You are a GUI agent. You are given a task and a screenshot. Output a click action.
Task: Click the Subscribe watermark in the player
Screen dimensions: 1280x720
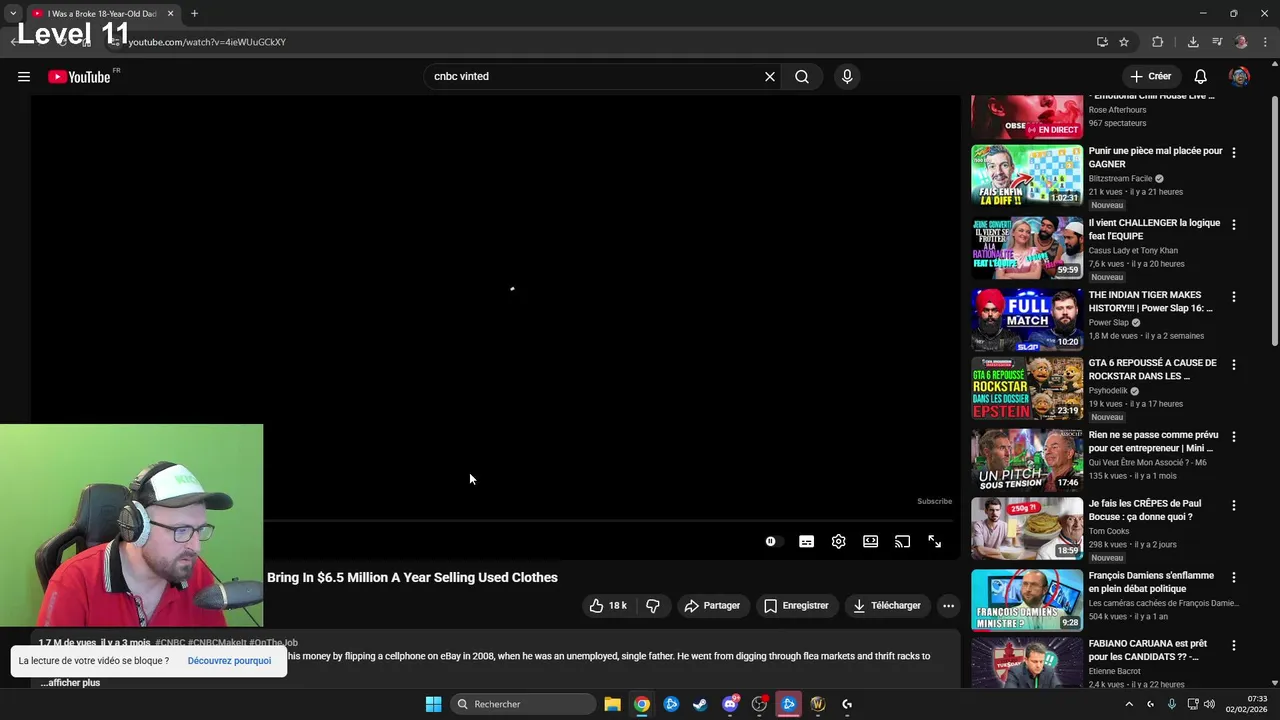tap(935, 501)
